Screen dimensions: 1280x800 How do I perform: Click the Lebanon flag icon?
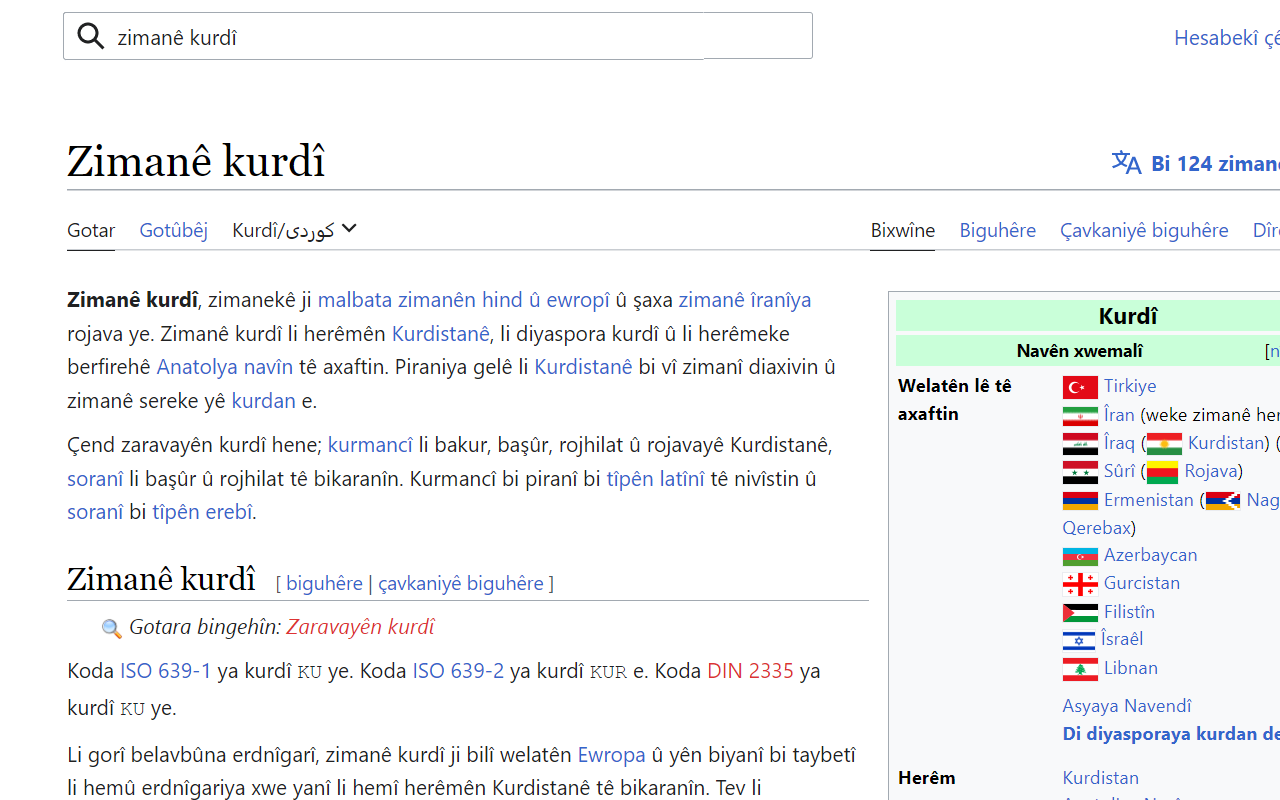pos(1080,669)
